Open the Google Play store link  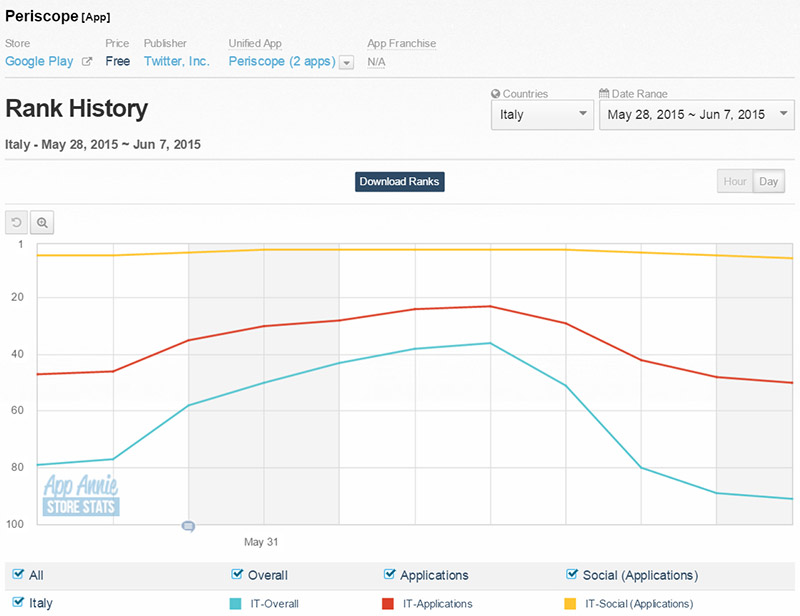[39, 62]
